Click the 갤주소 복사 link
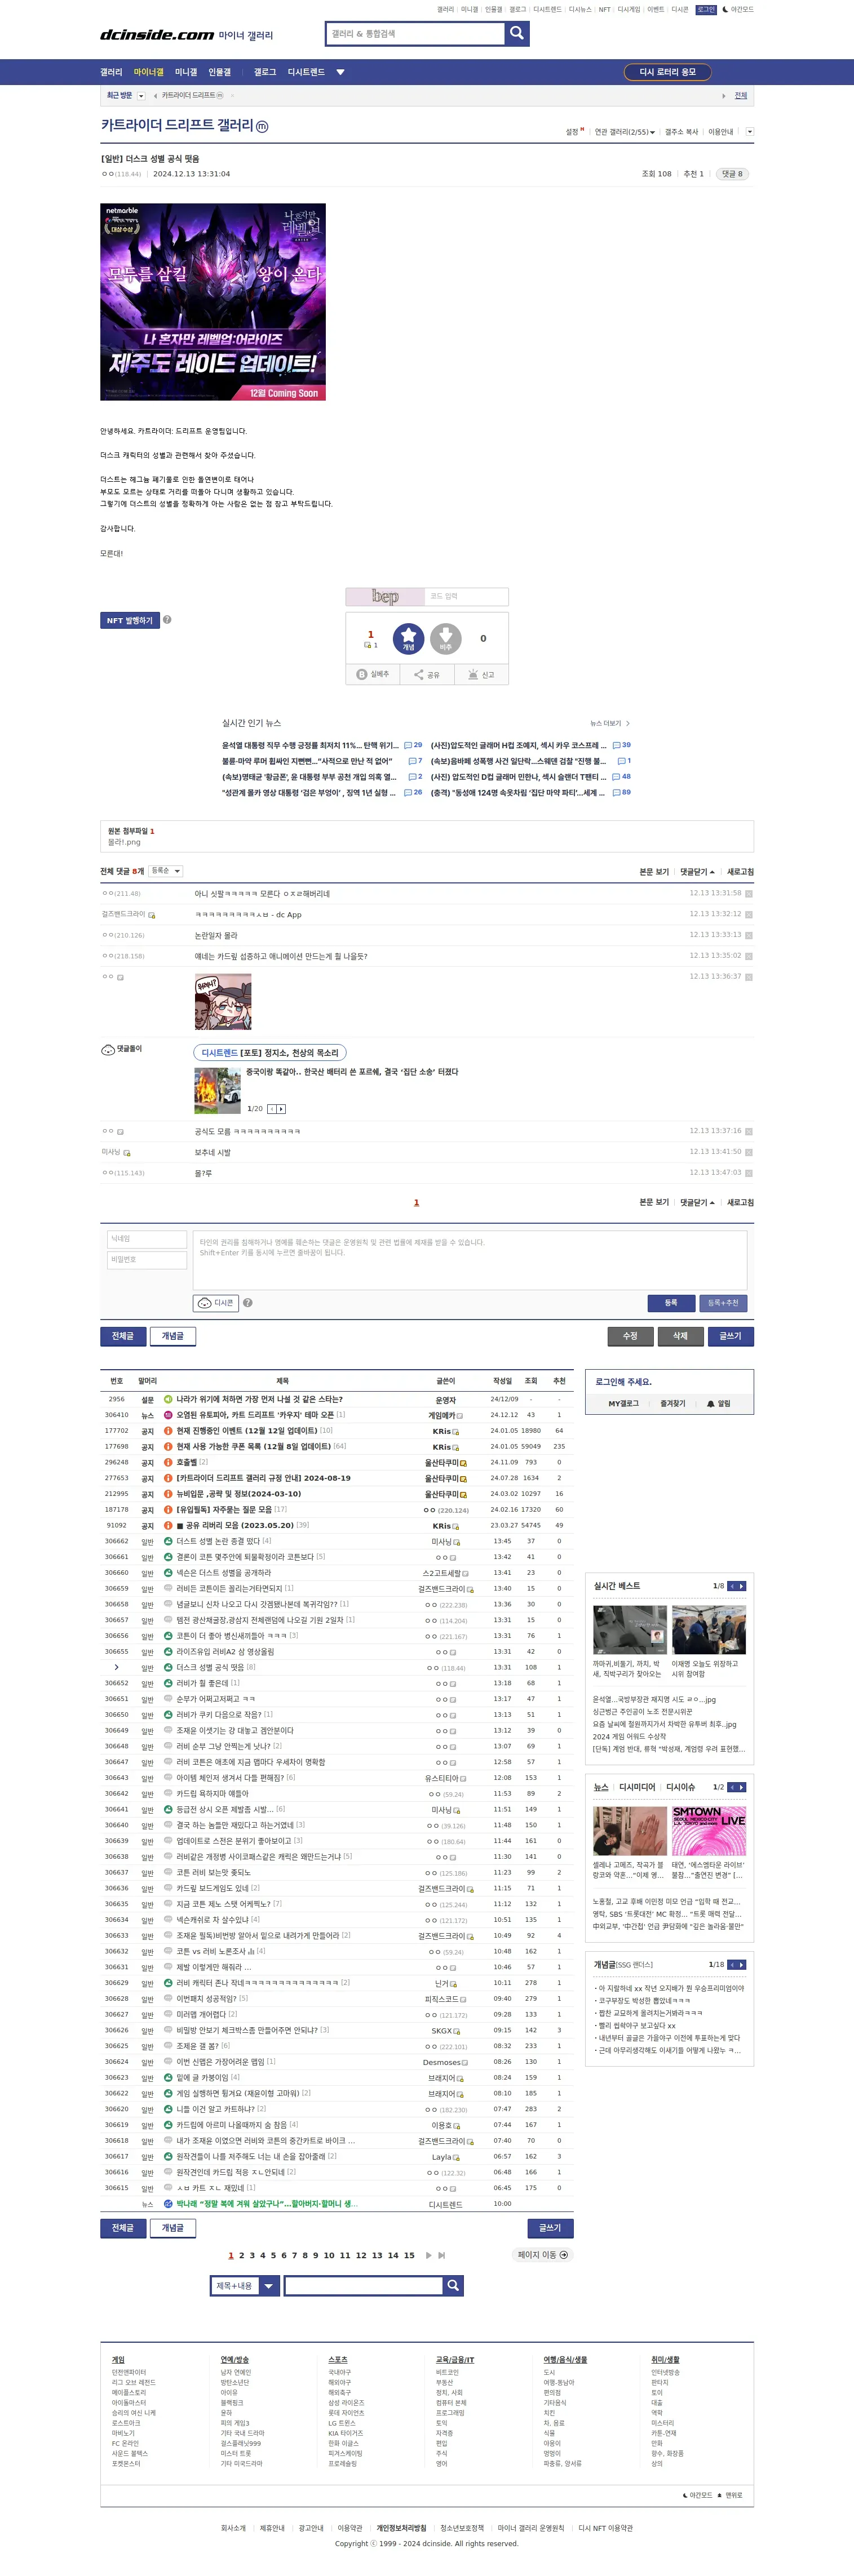Image resolution: width=854 pixels, height=2576 pixels. click(x=681, y=132)
